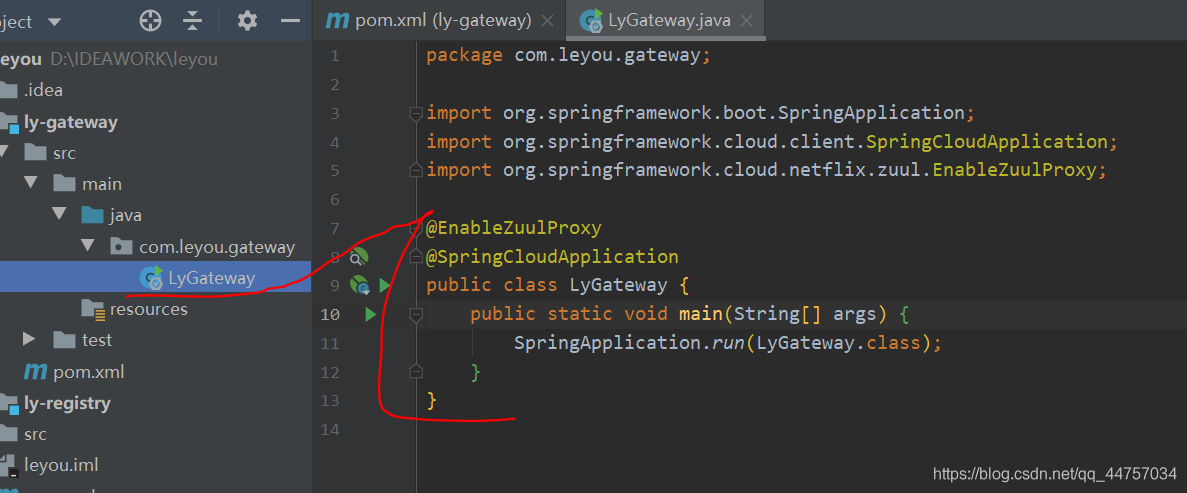Screen dimensions: 1187x493
Task: Expand the test folder arrow
Action: tap(30, 339)
